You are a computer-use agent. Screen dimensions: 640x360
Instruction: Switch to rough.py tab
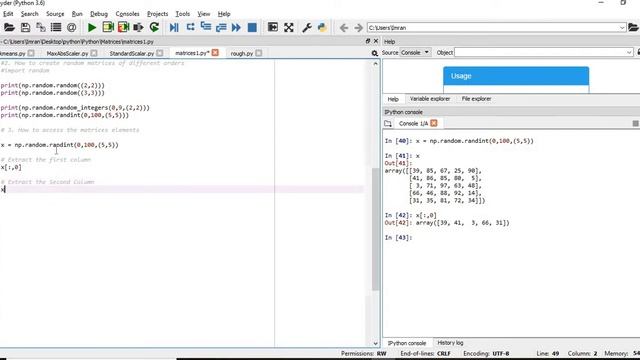tap(242, 53)
